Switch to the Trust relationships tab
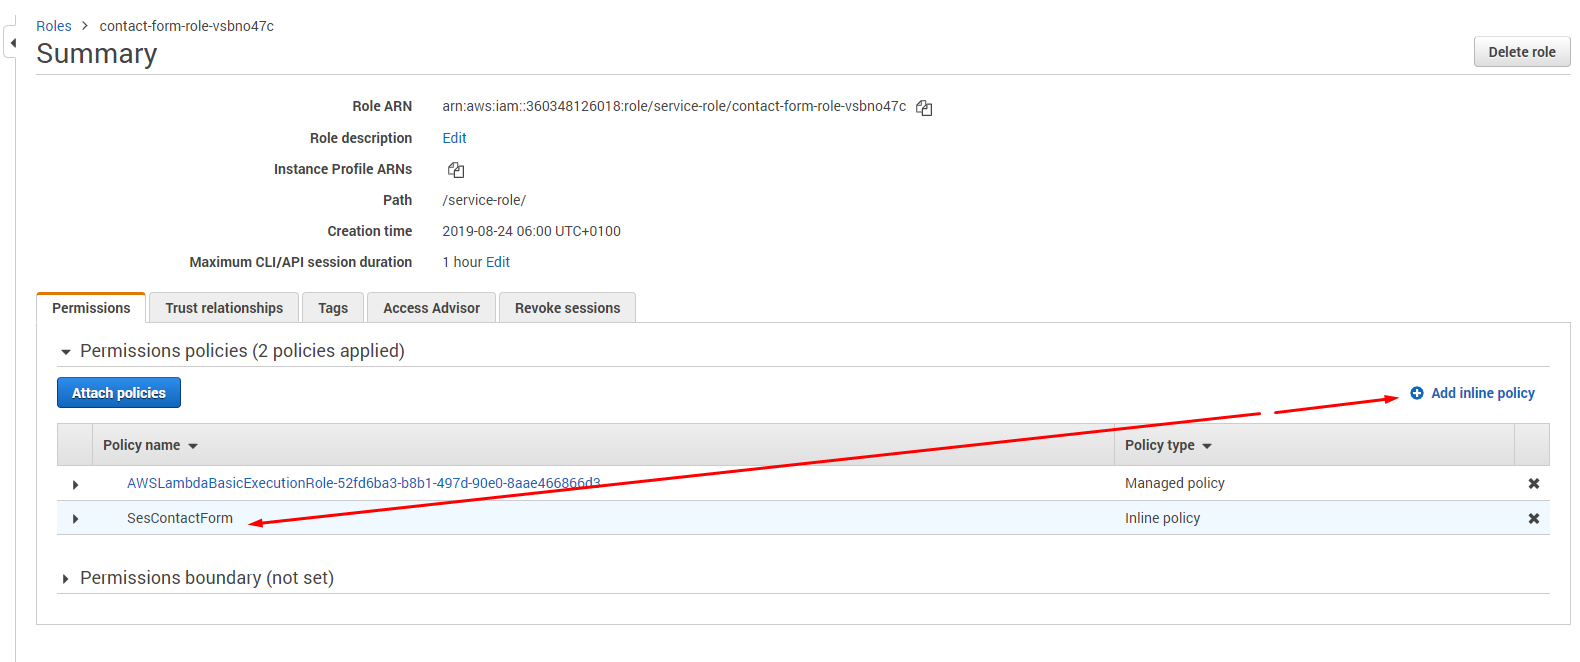Image resolution: width=1580 pixels, height=662 pixels. pyautogui.click(x=224, y=308)
